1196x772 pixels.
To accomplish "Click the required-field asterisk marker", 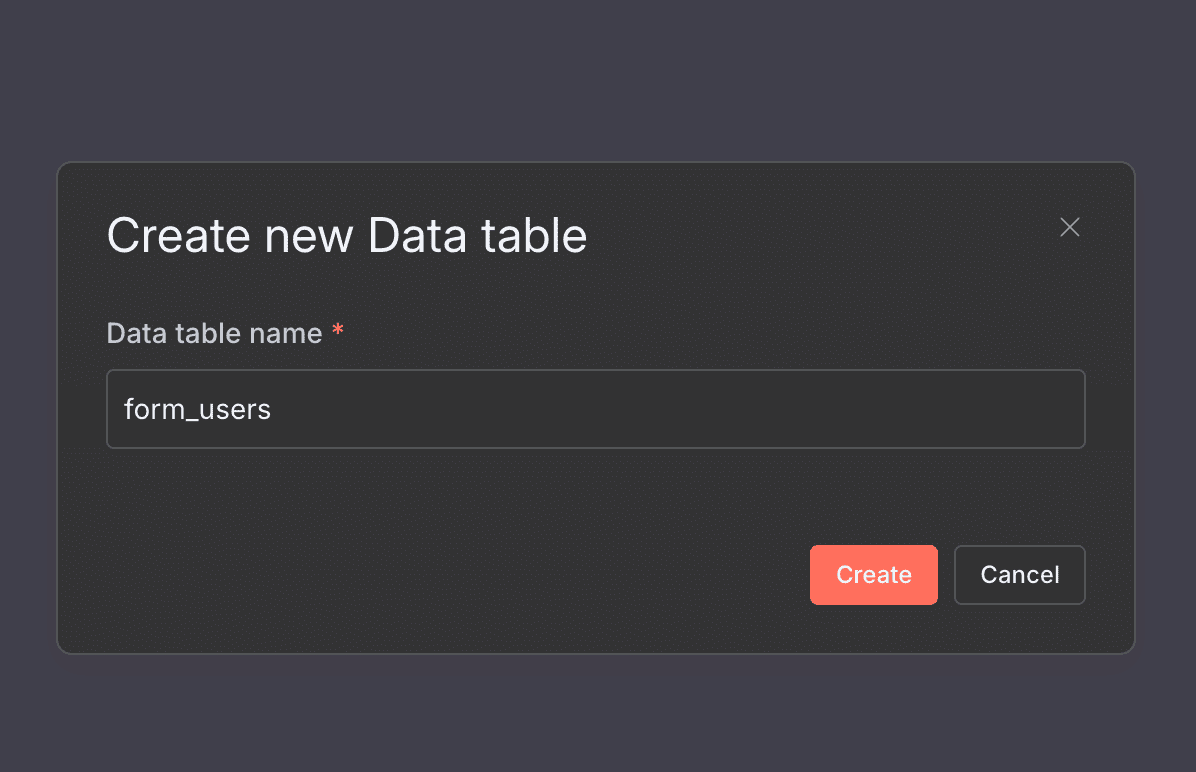I will tap(338, 330).
